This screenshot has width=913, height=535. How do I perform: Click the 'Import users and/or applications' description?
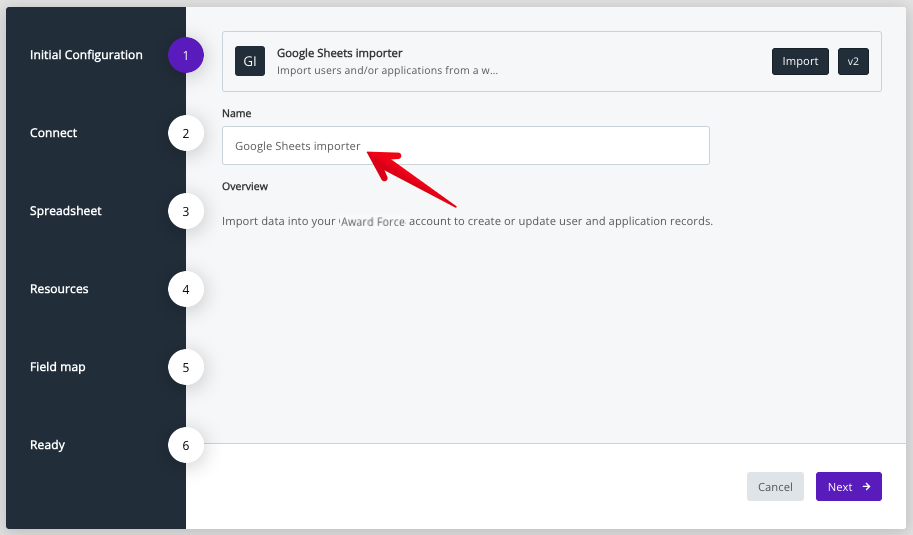(387, 70)
